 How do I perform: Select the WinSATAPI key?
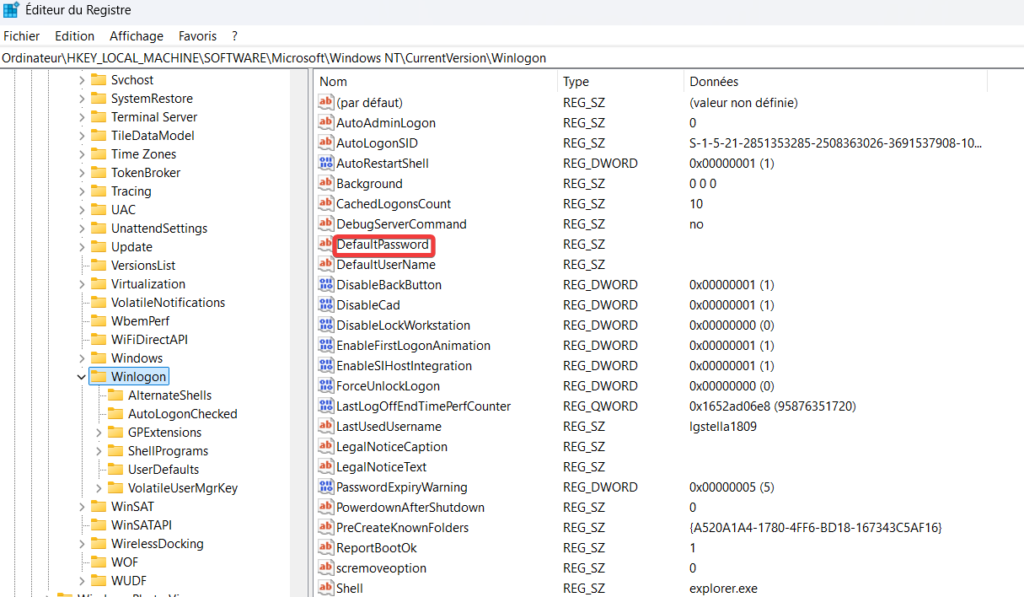point(141,525)
